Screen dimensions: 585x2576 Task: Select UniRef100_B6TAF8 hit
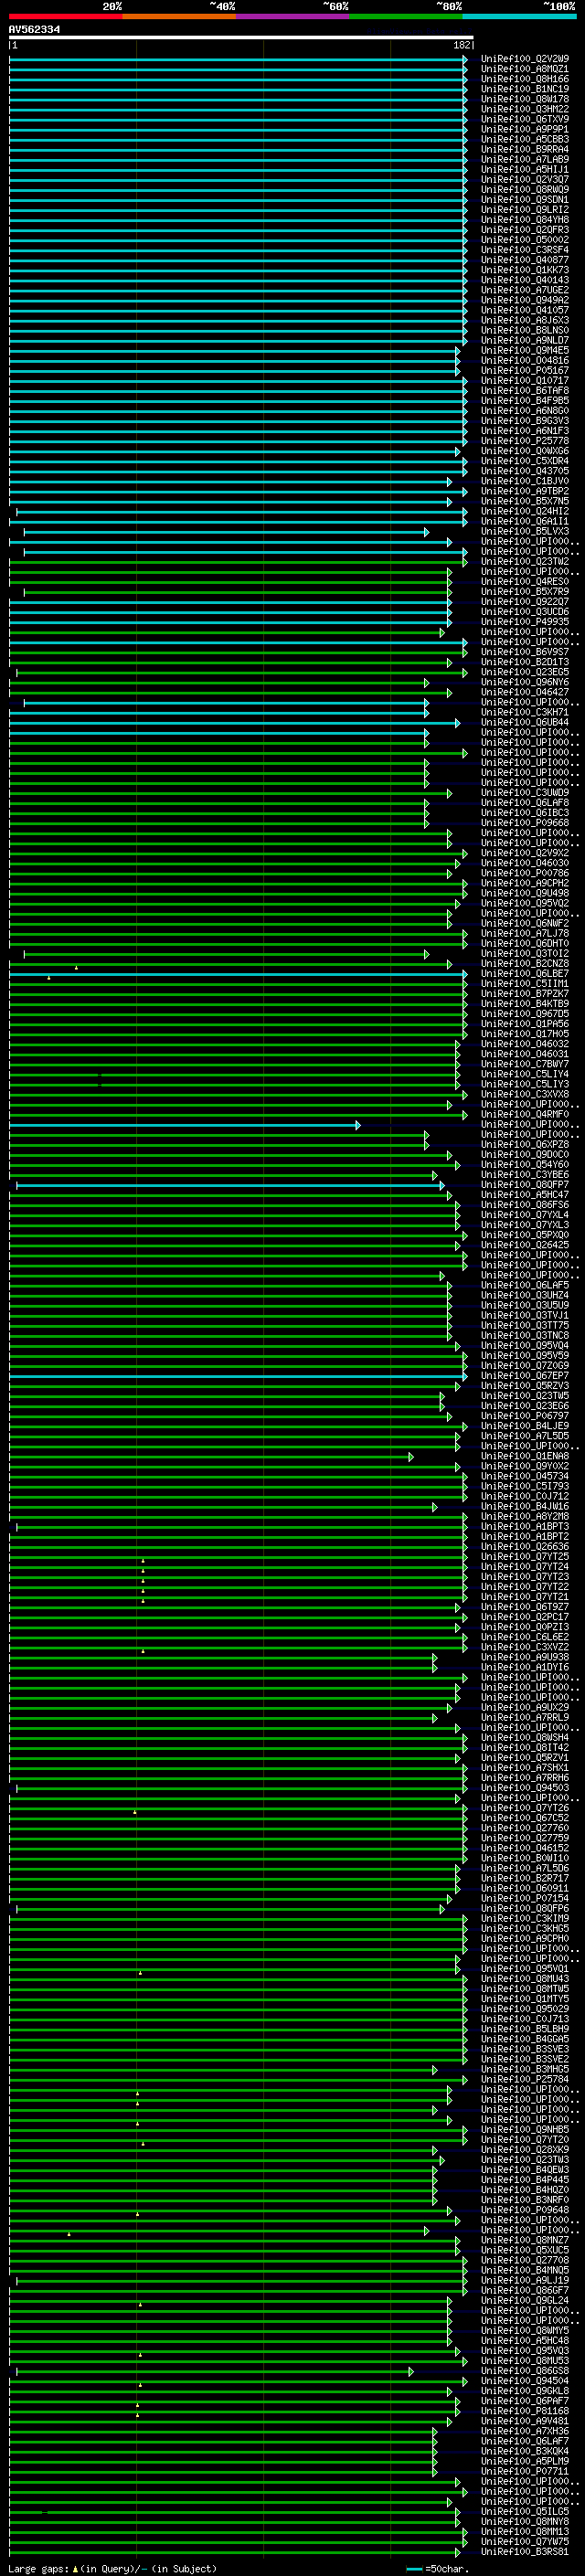coord(524,390)
